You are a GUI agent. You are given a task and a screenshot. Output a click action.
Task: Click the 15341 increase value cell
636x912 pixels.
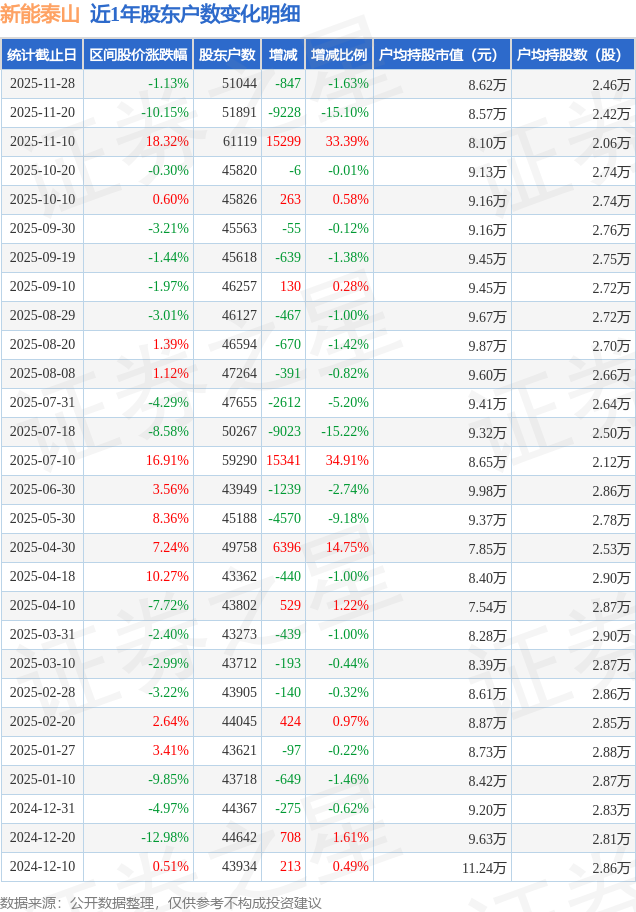coord(283,461)
